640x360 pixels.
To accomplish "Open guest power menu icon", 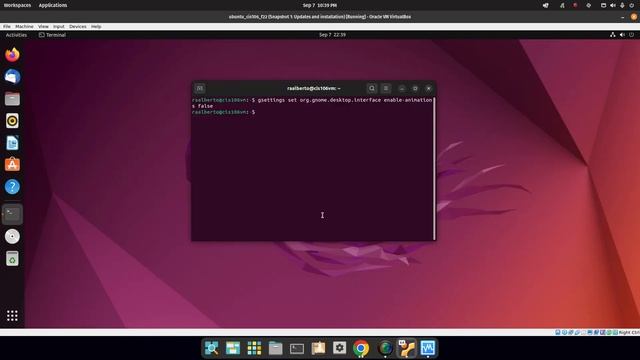I will coord(631,35).
